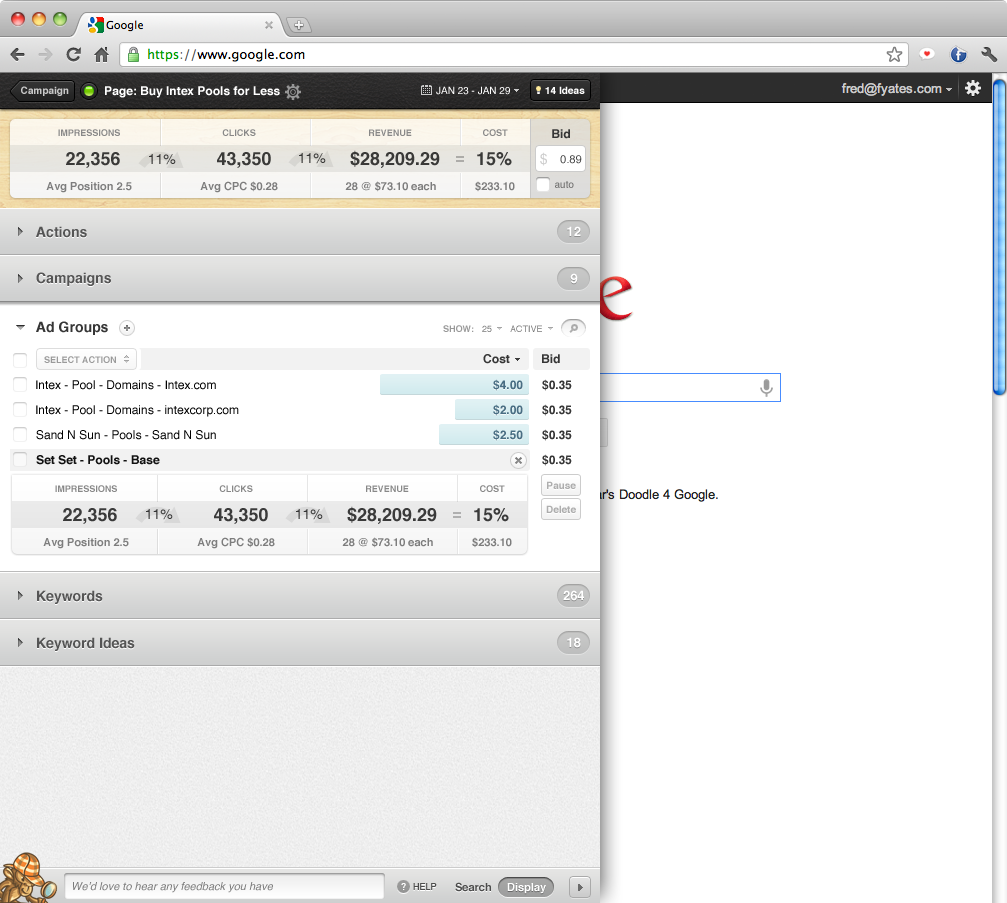Click the detective mascot icon
Viewport: 1007px width, 903px height.
27,877
